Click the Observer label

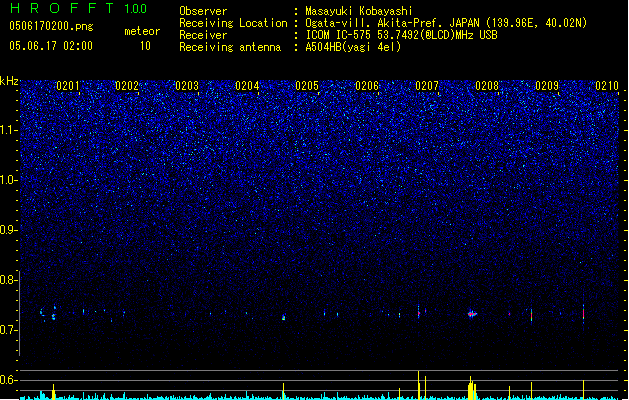[x=203, y=11]
